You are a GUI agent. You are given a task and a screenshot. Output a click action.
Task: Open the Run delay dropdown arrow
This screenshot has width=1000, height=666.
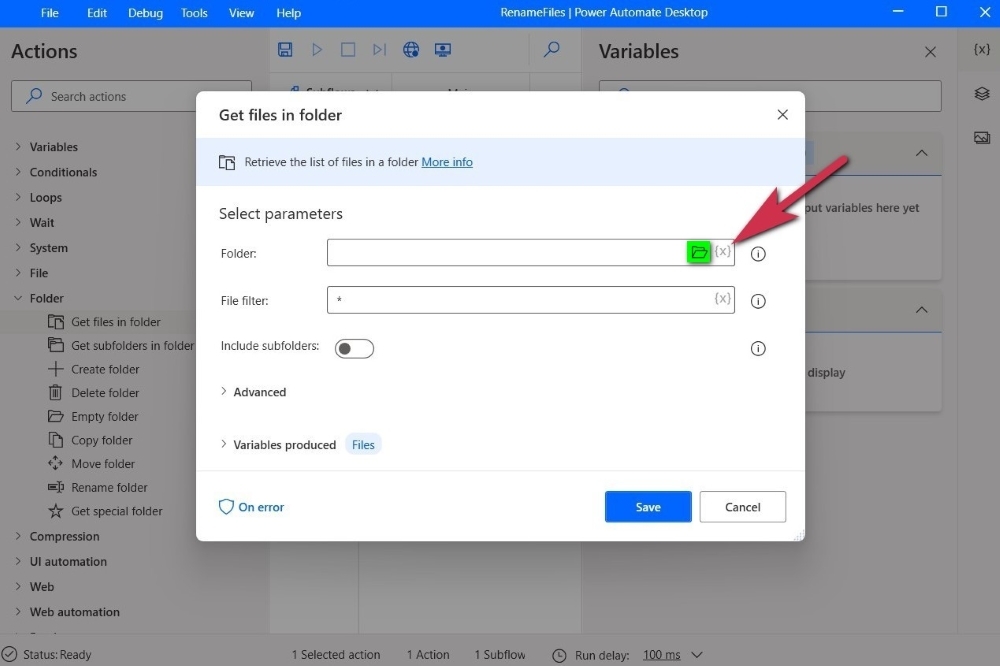tap(697, 655)
